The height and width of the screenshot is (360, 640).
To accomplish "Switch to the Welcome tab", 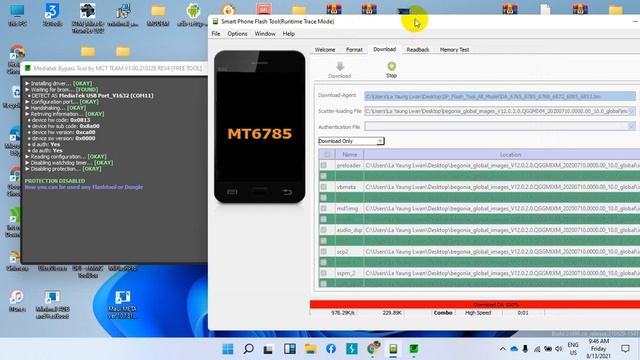I will point(325,50).
